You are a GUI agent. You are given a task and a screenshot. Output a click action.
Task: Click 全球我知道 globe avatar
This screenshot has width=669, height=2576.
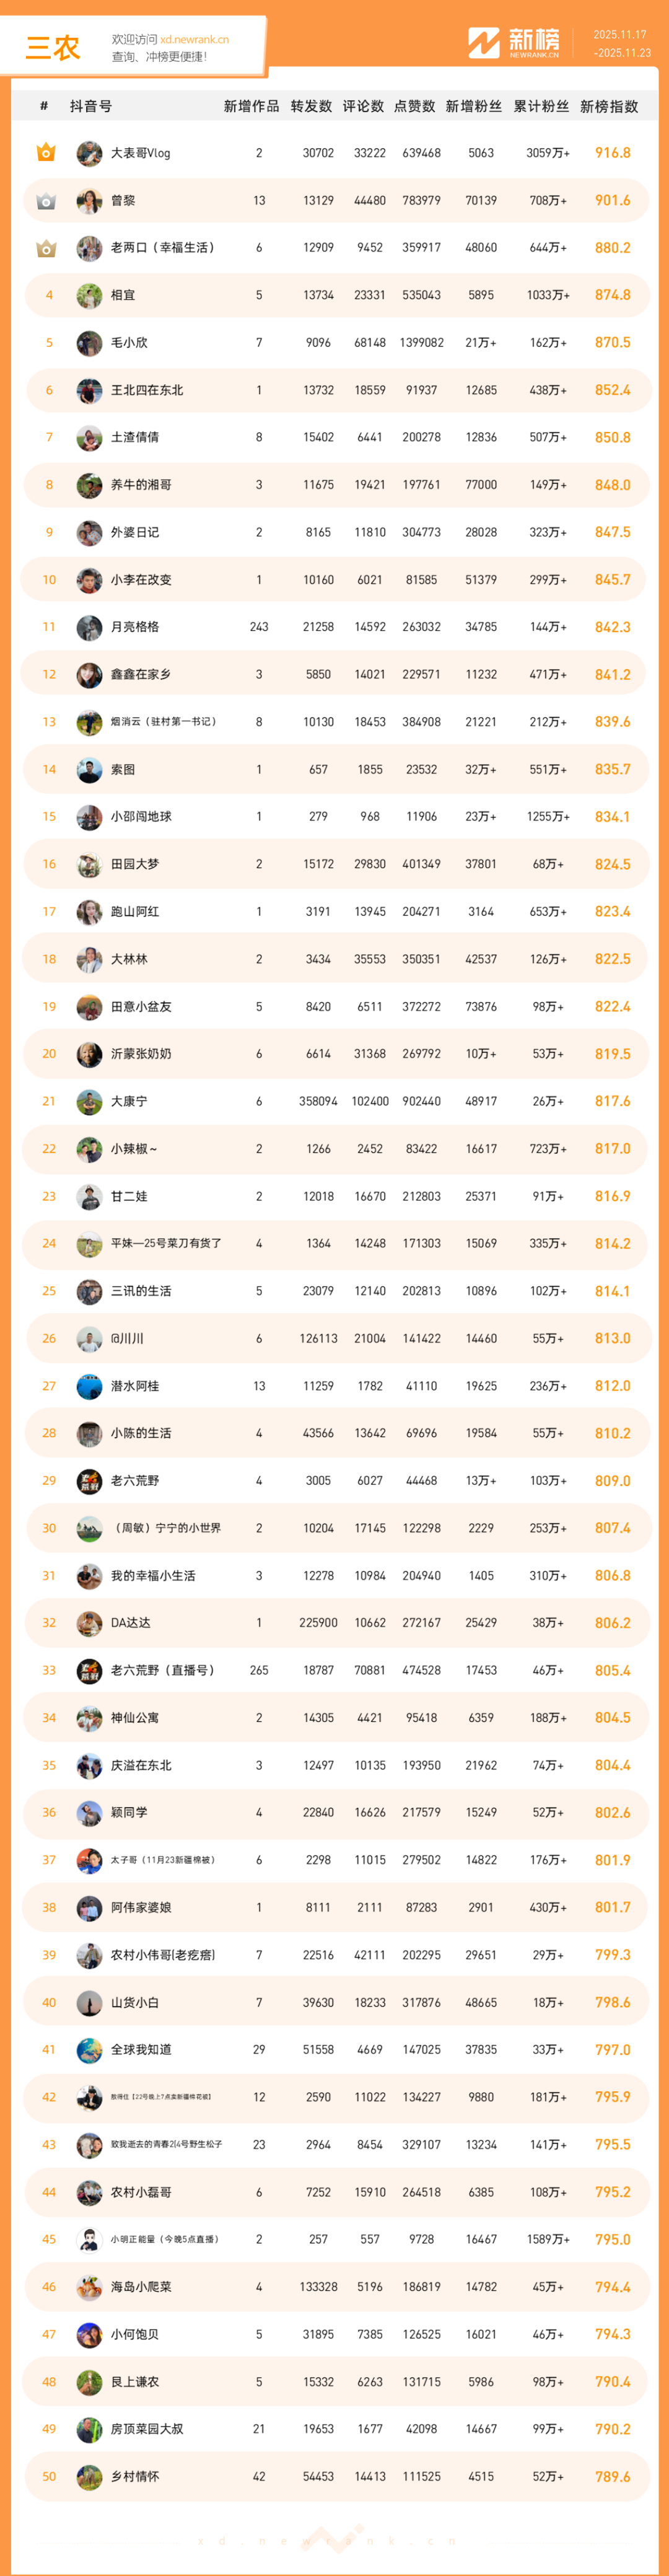pyautogui.click(x=89, y=2050)
